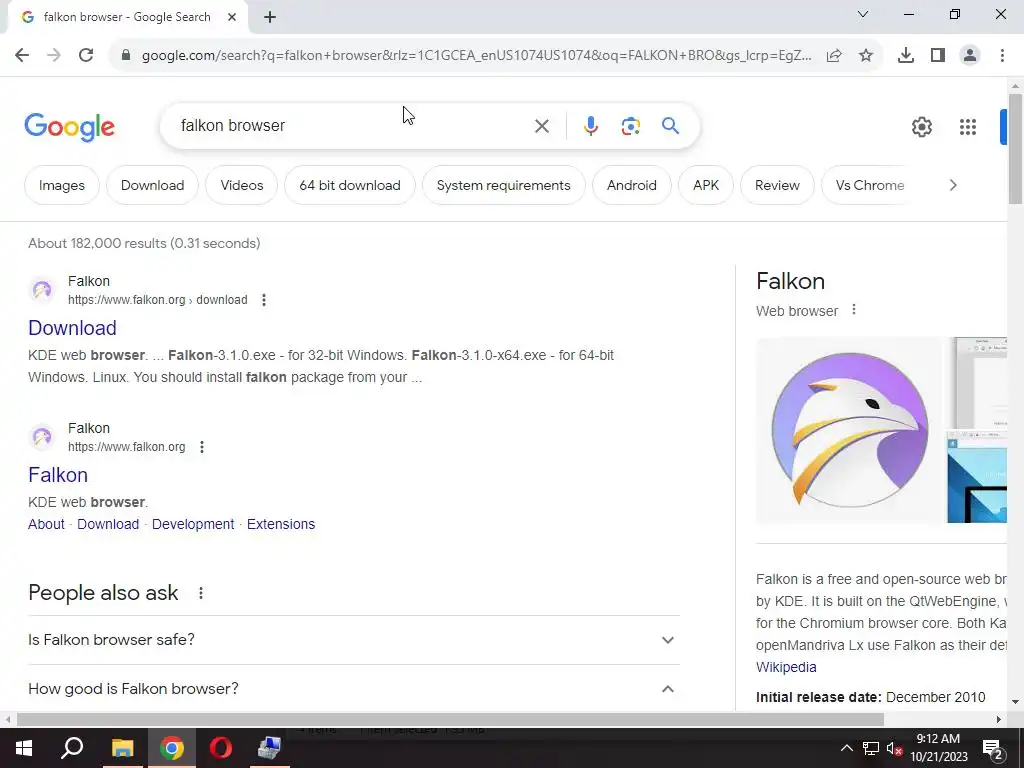
Task: Toggle Chrome side panel
Action: (x=938, y=56)
